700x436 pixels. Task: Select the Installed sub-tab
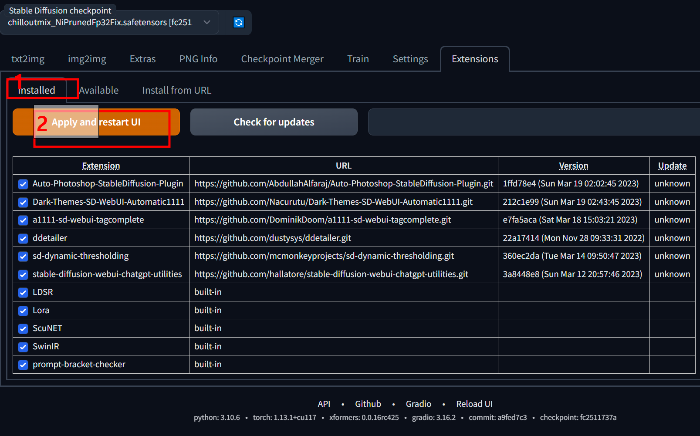[37, 90]
